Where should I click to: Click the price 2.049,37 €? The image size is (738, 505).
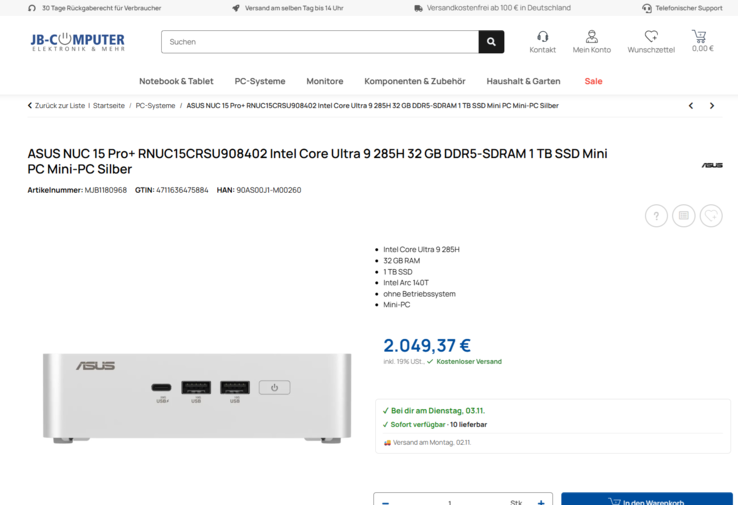click(427, 345)
